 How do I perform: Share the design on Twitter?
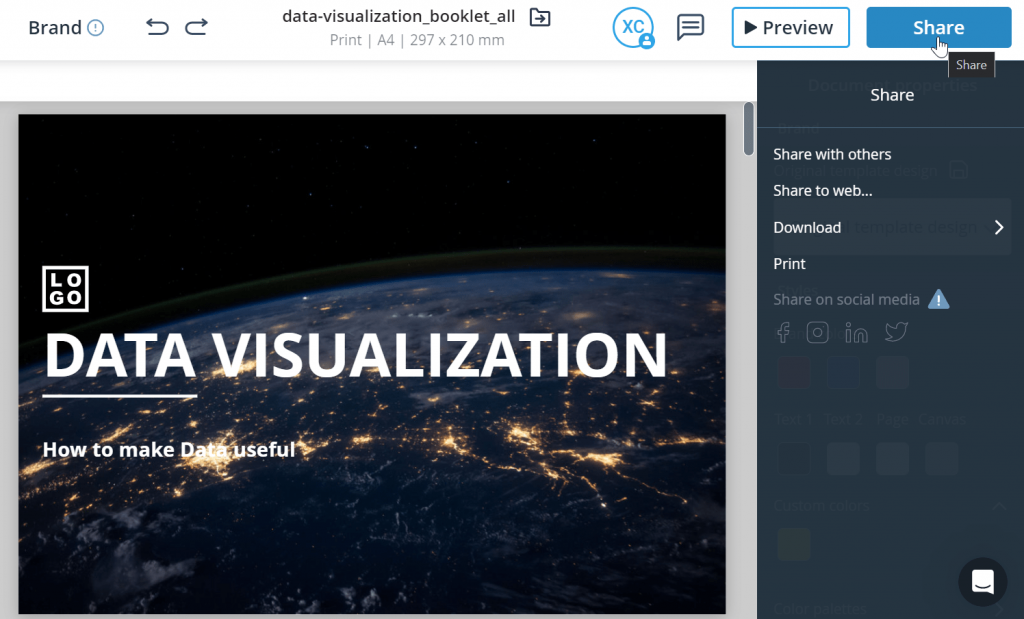pyautogui.click(x=895, y=332)
